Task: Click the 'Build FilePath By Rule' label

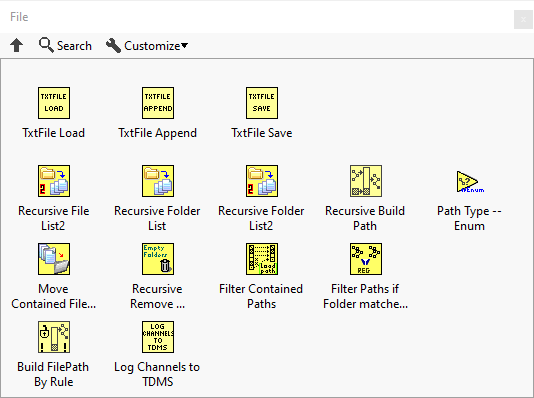Action: 53,374
